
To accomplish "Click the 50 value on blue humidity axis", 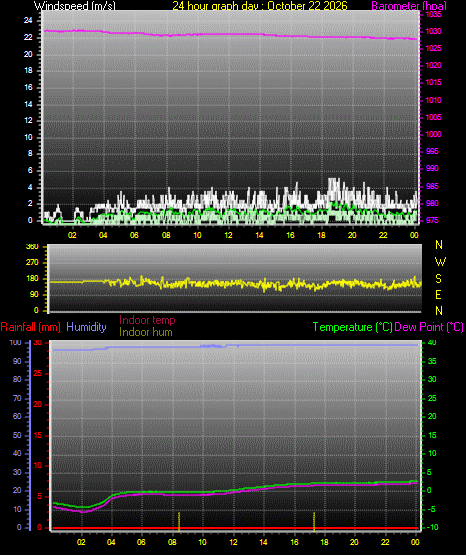I will click(x=17, y=435).
